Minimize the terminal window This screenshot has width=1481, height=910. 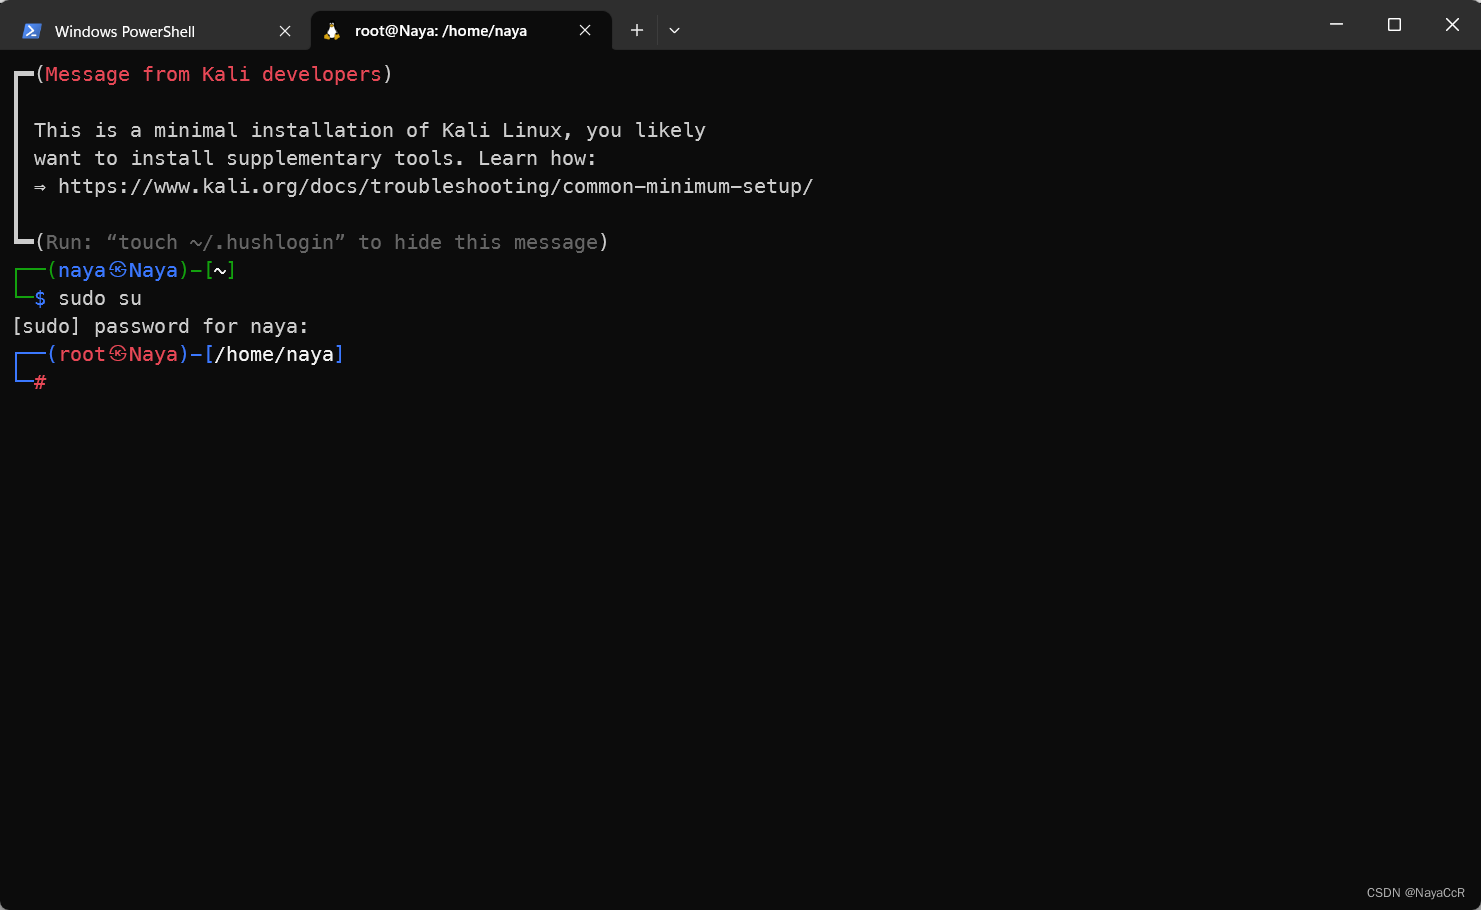pyautogui.click(x=1336, y=24)
